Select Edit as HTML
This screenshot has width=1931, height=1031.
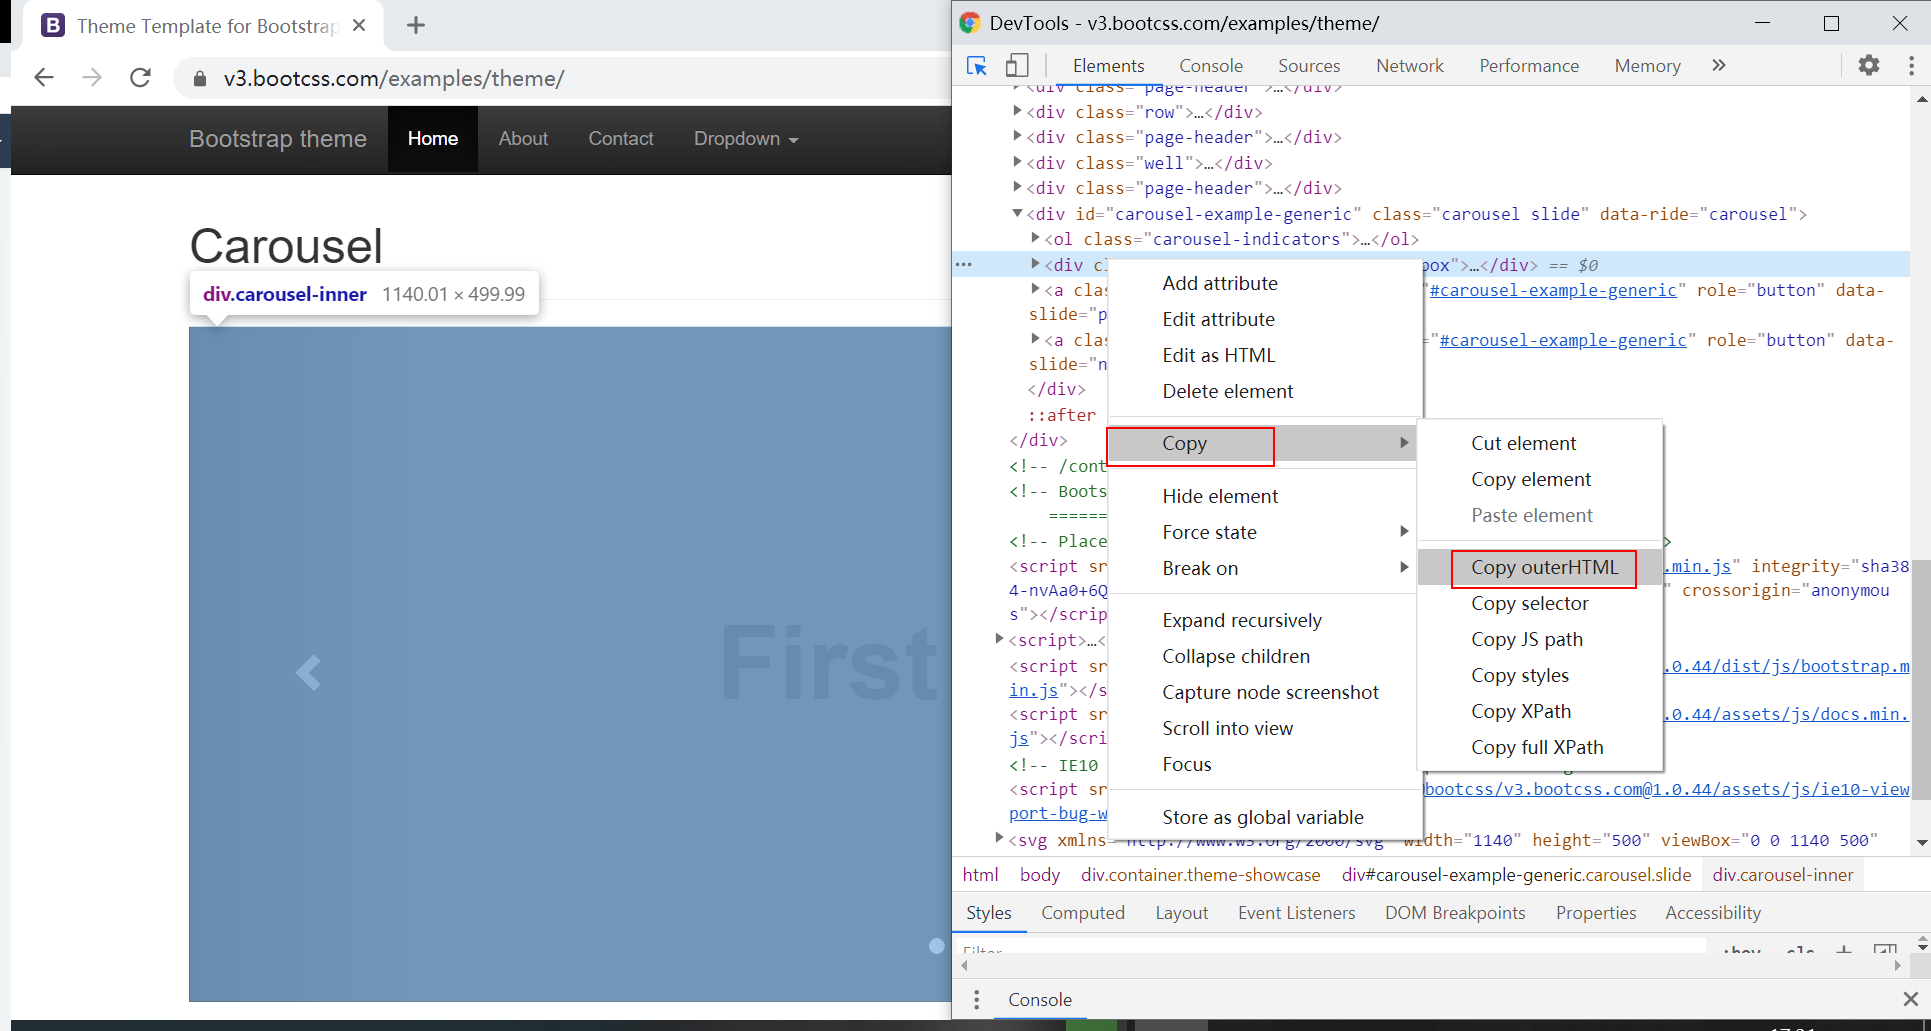(1265, 355)
